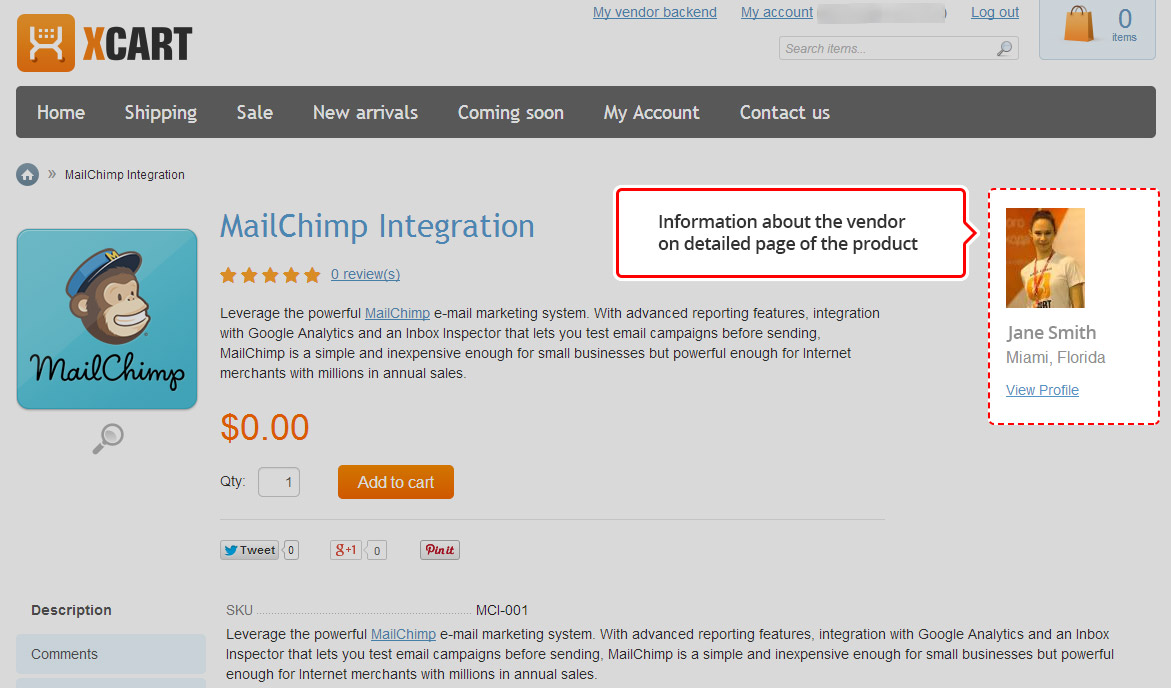The height and width of the screenshot is (688, 1171).
Task: Click the cart's 0 items counter
Action: 1124,24
